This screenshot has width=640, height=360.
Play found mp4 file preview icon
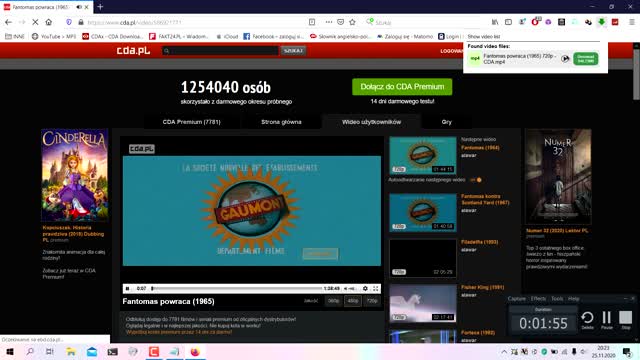point(565,59)
